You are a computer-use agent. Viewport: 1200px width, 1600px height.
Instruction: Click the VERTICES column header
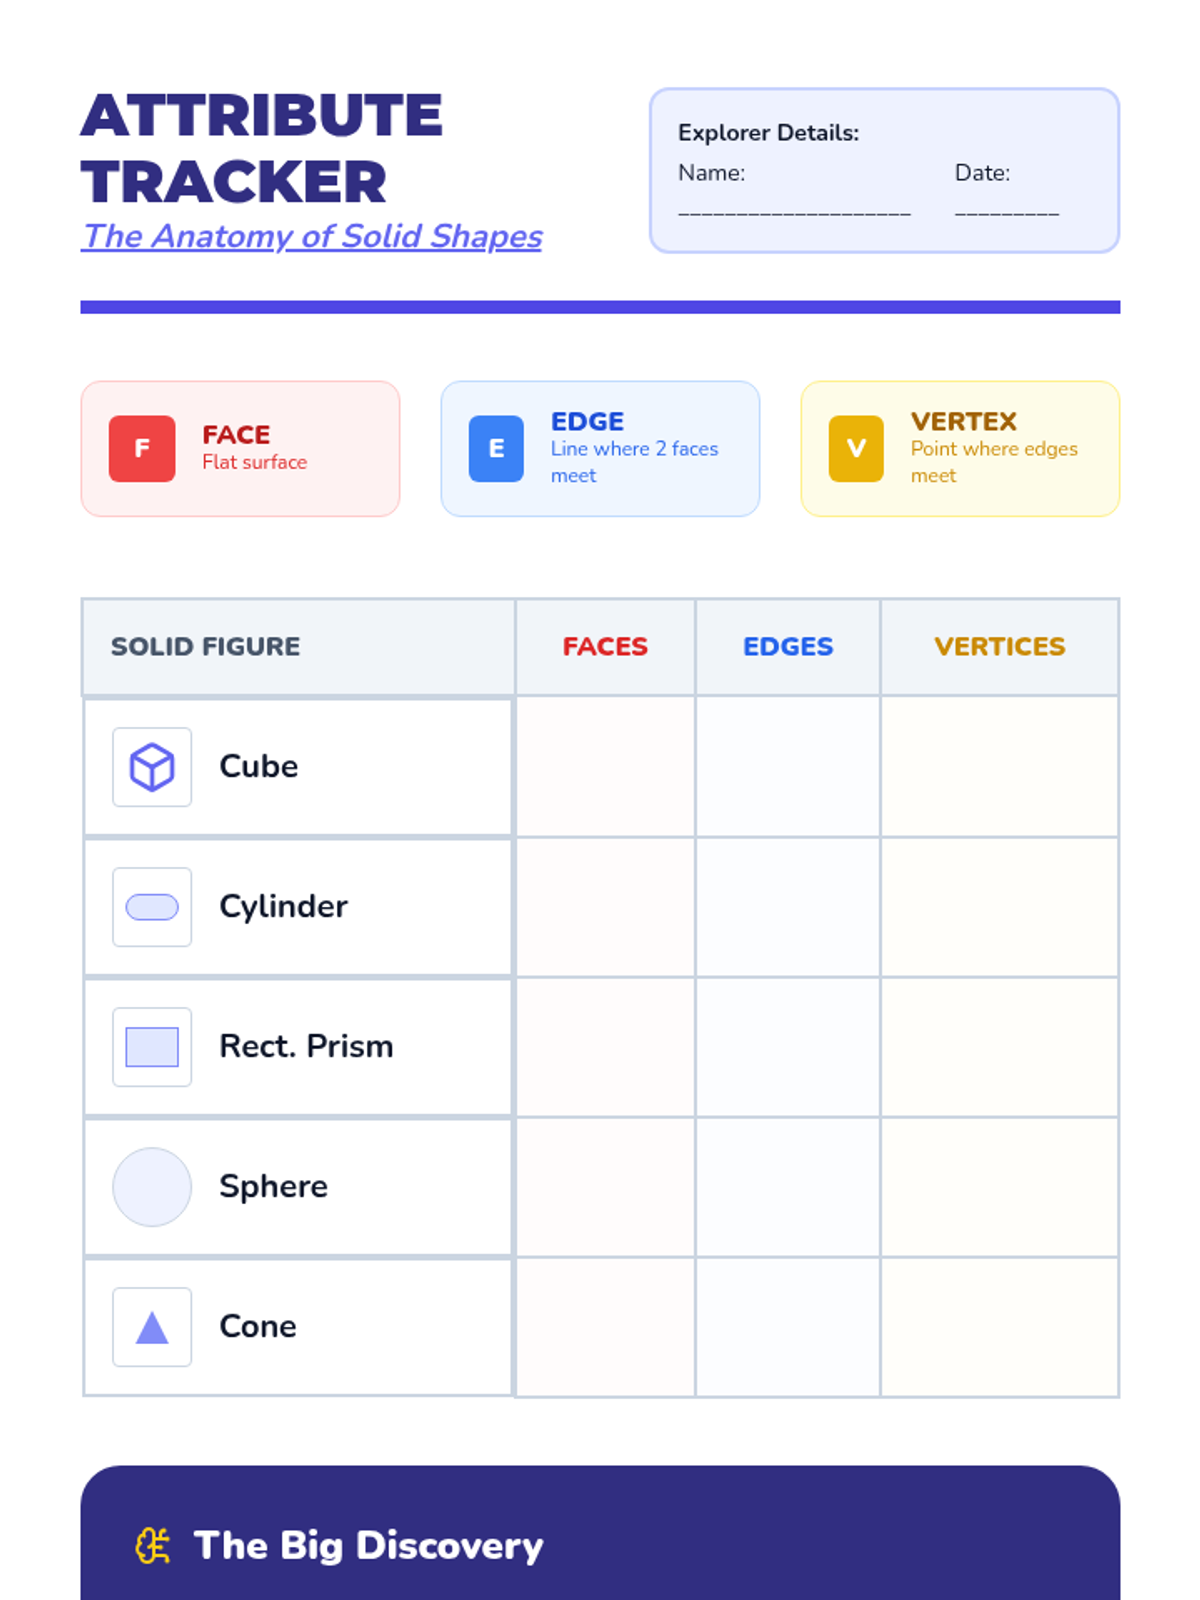coord(999,647)
